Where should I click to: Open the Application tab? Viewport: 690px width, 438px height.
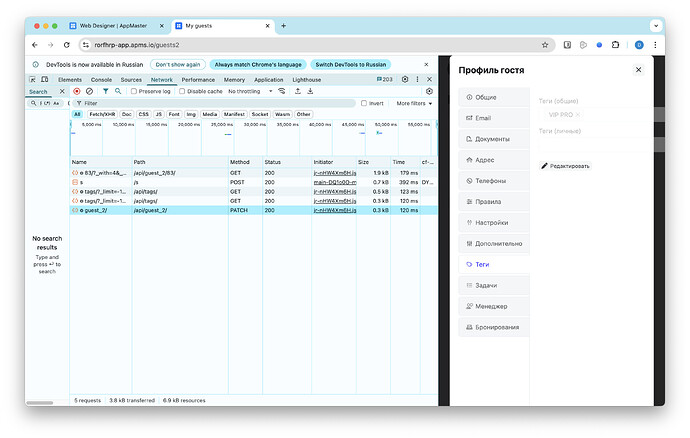(268, 80)
